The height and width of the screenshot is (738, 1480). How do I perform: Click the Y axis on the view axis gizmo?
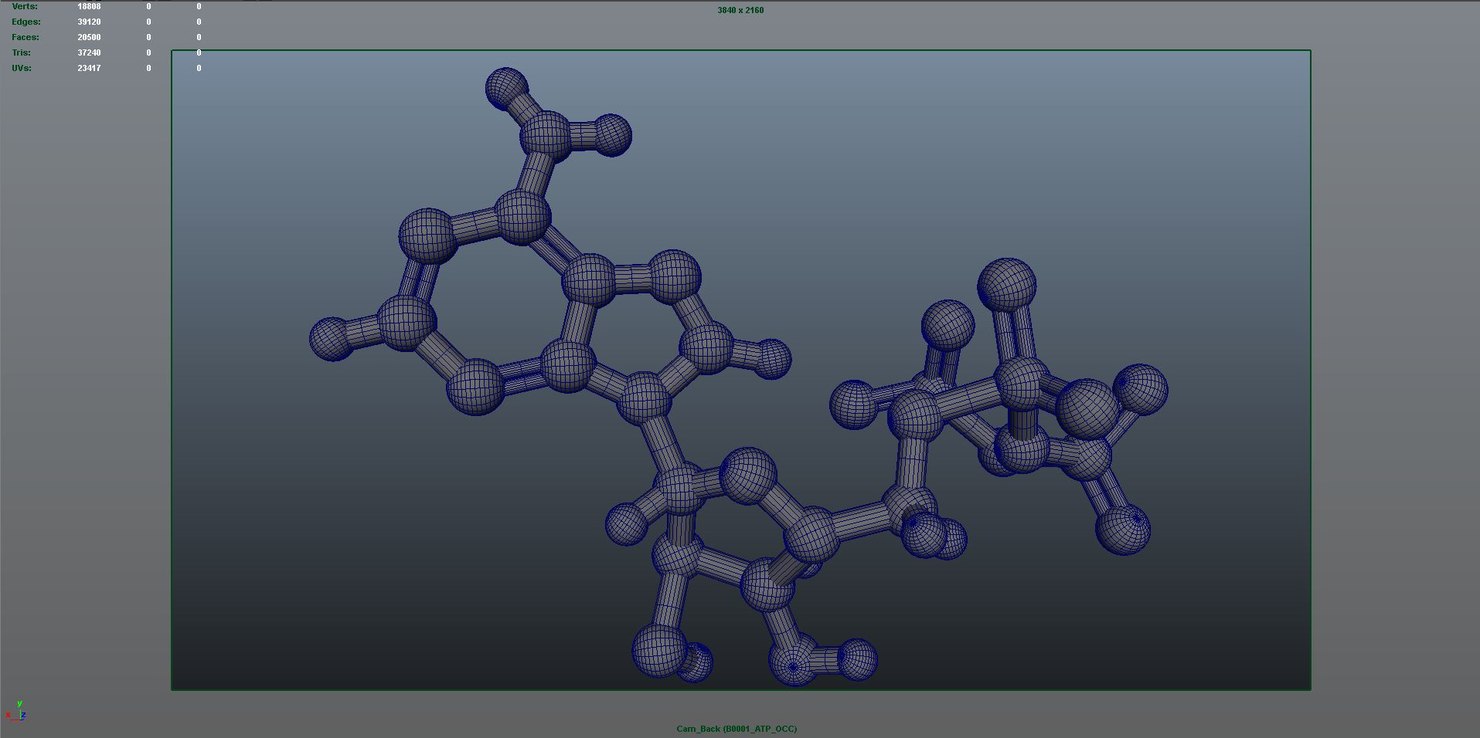(x=19, y=703)
